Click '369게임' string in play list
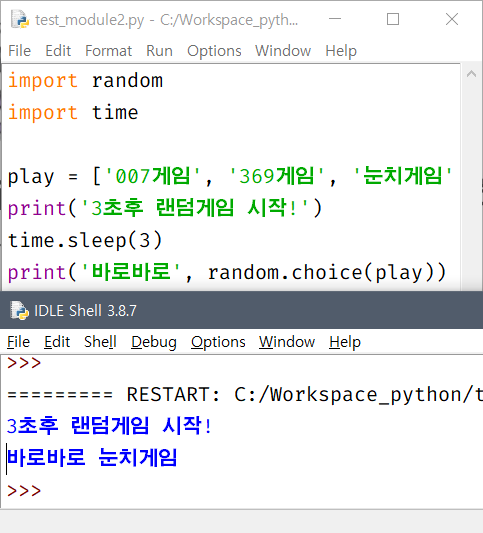483x533 pixels. click(277, 176)
